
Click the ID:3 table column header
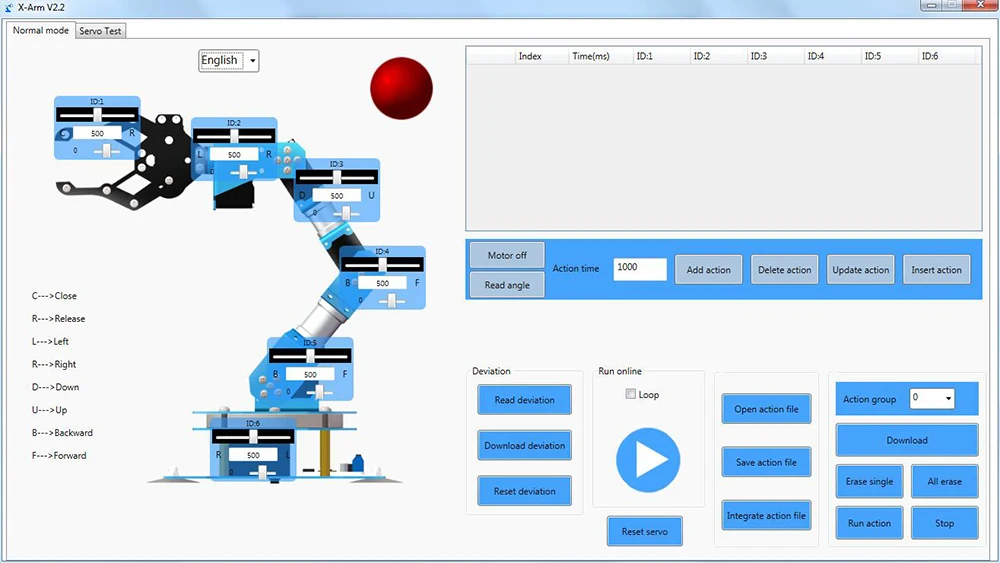[775, 56]
